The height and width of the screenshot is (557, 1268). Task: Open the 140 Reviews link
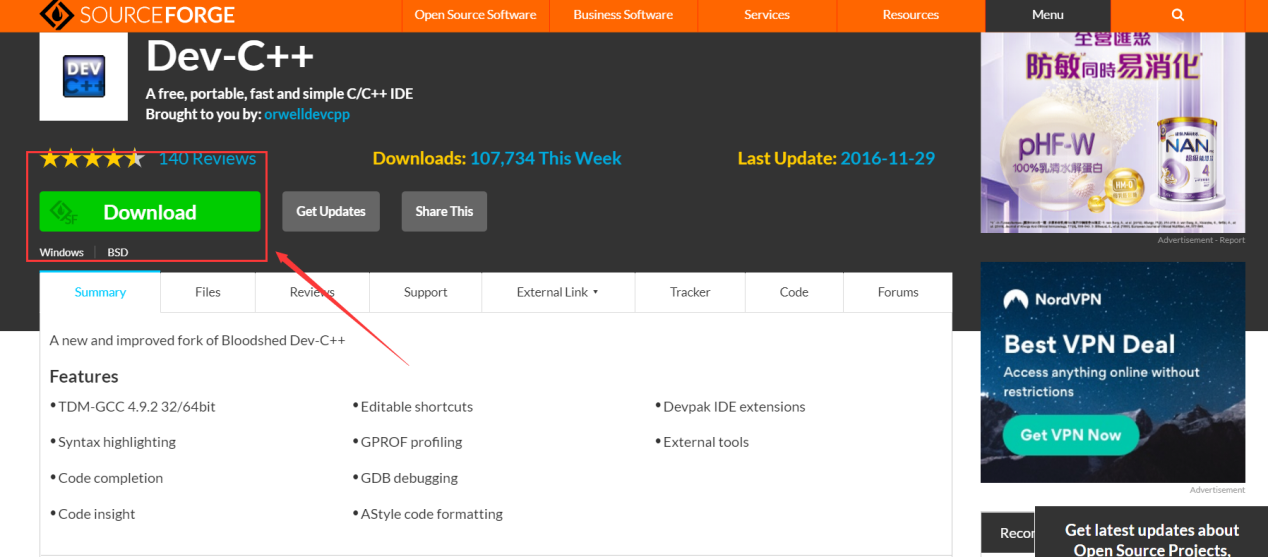[x=207, y=159]
